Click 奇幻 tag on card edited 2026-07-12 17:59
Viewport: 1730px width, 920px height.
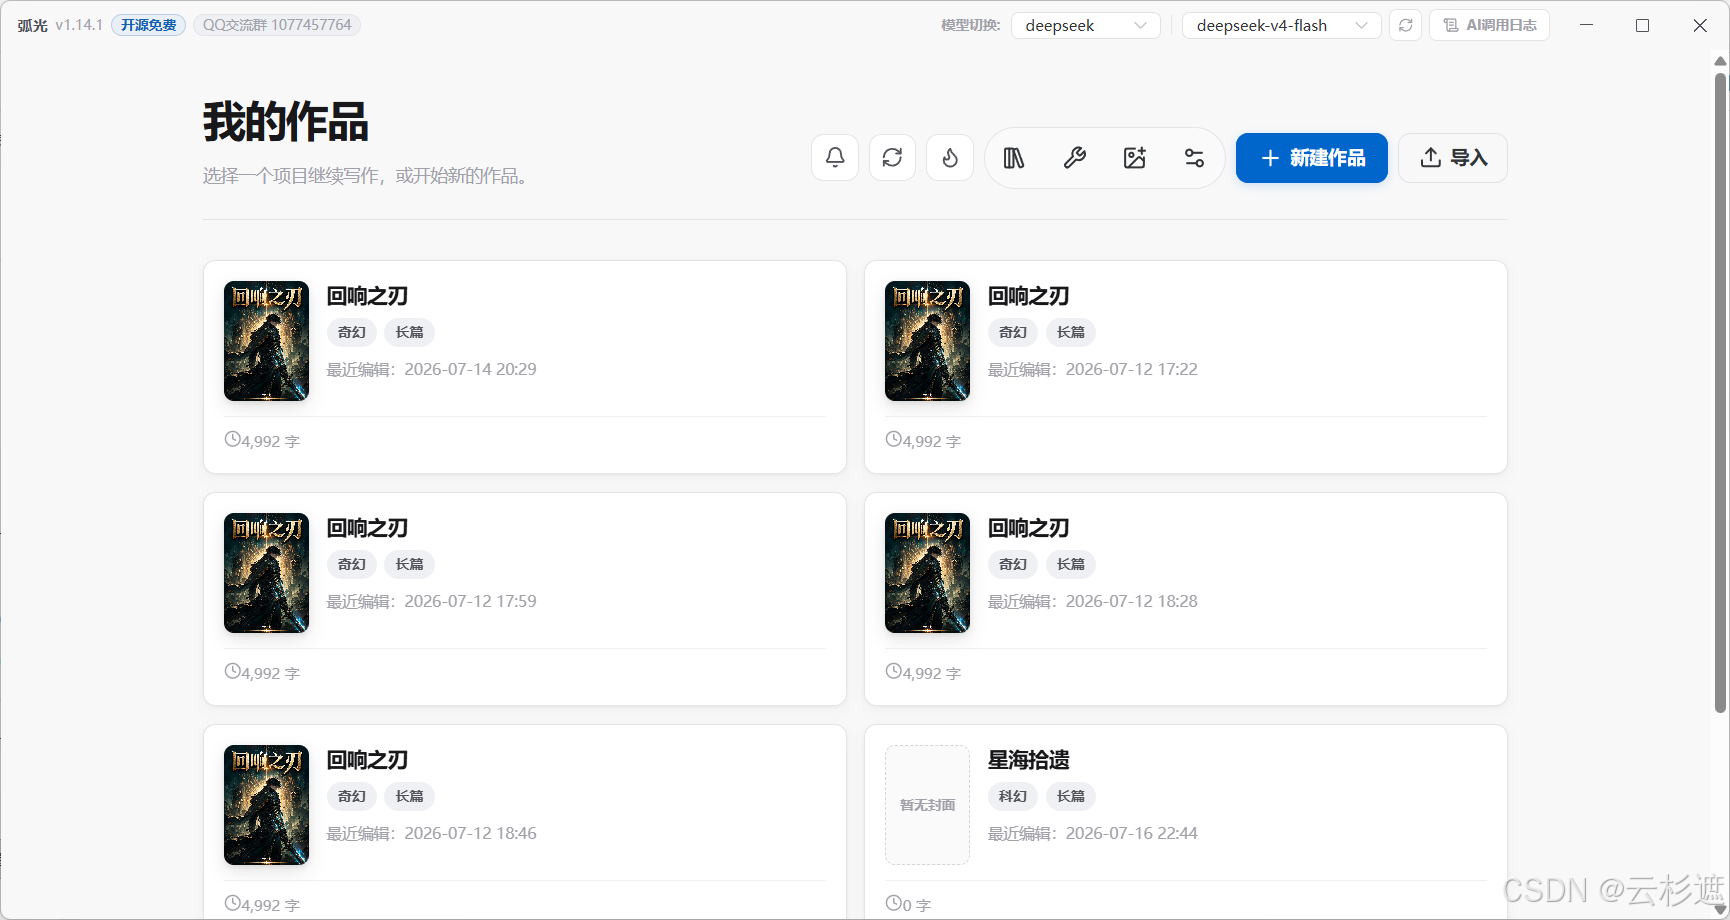352,564
